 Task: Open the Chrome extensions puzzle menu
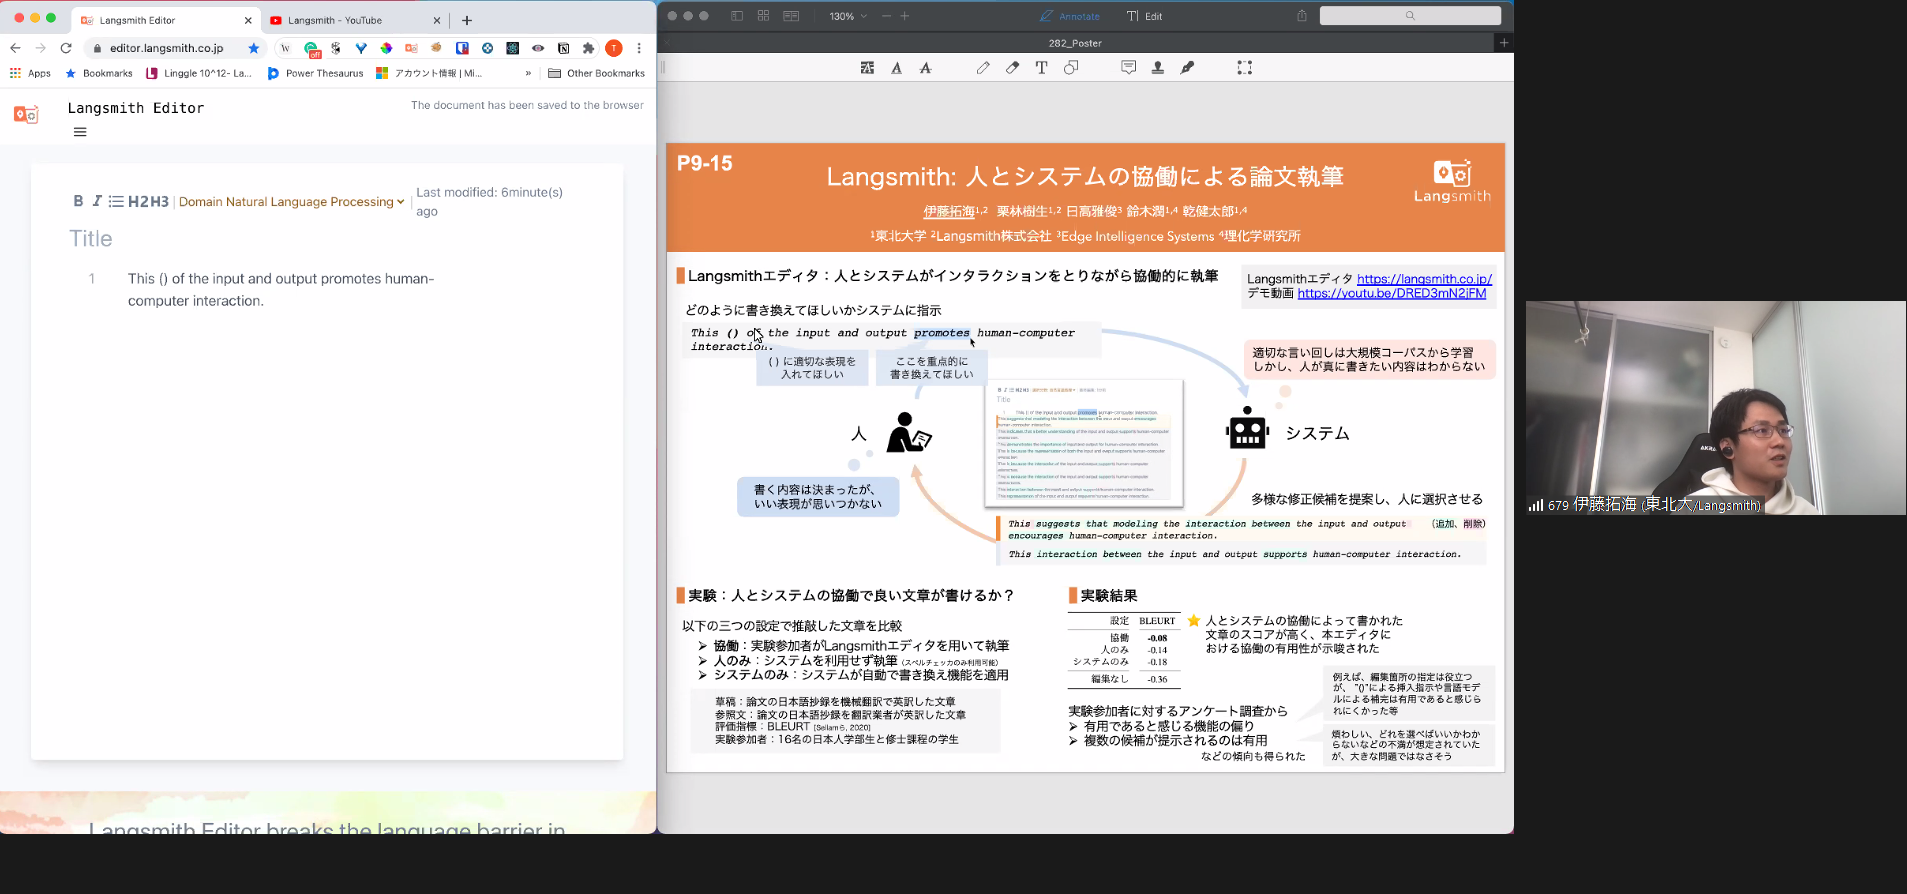point(588,48)
